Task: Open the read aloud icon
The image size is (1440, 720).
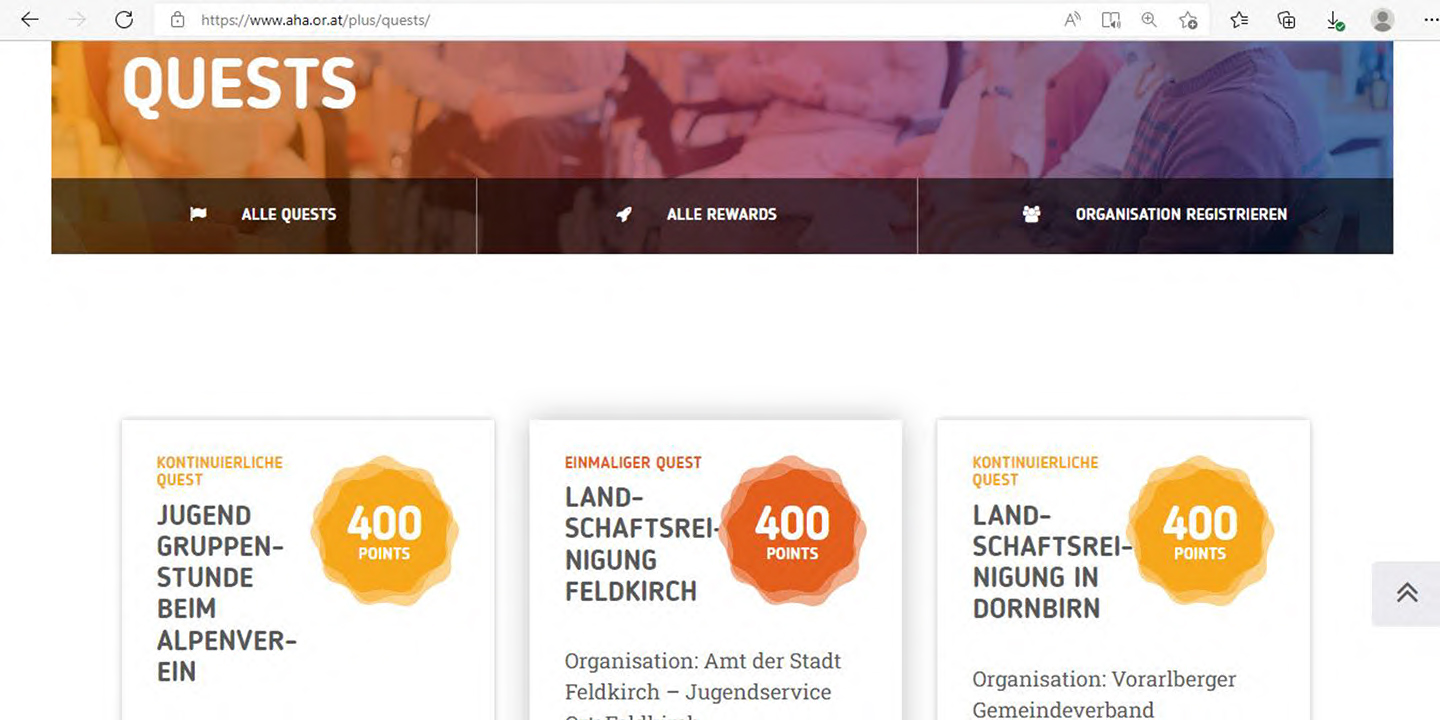Action: tap(1072, 20)
